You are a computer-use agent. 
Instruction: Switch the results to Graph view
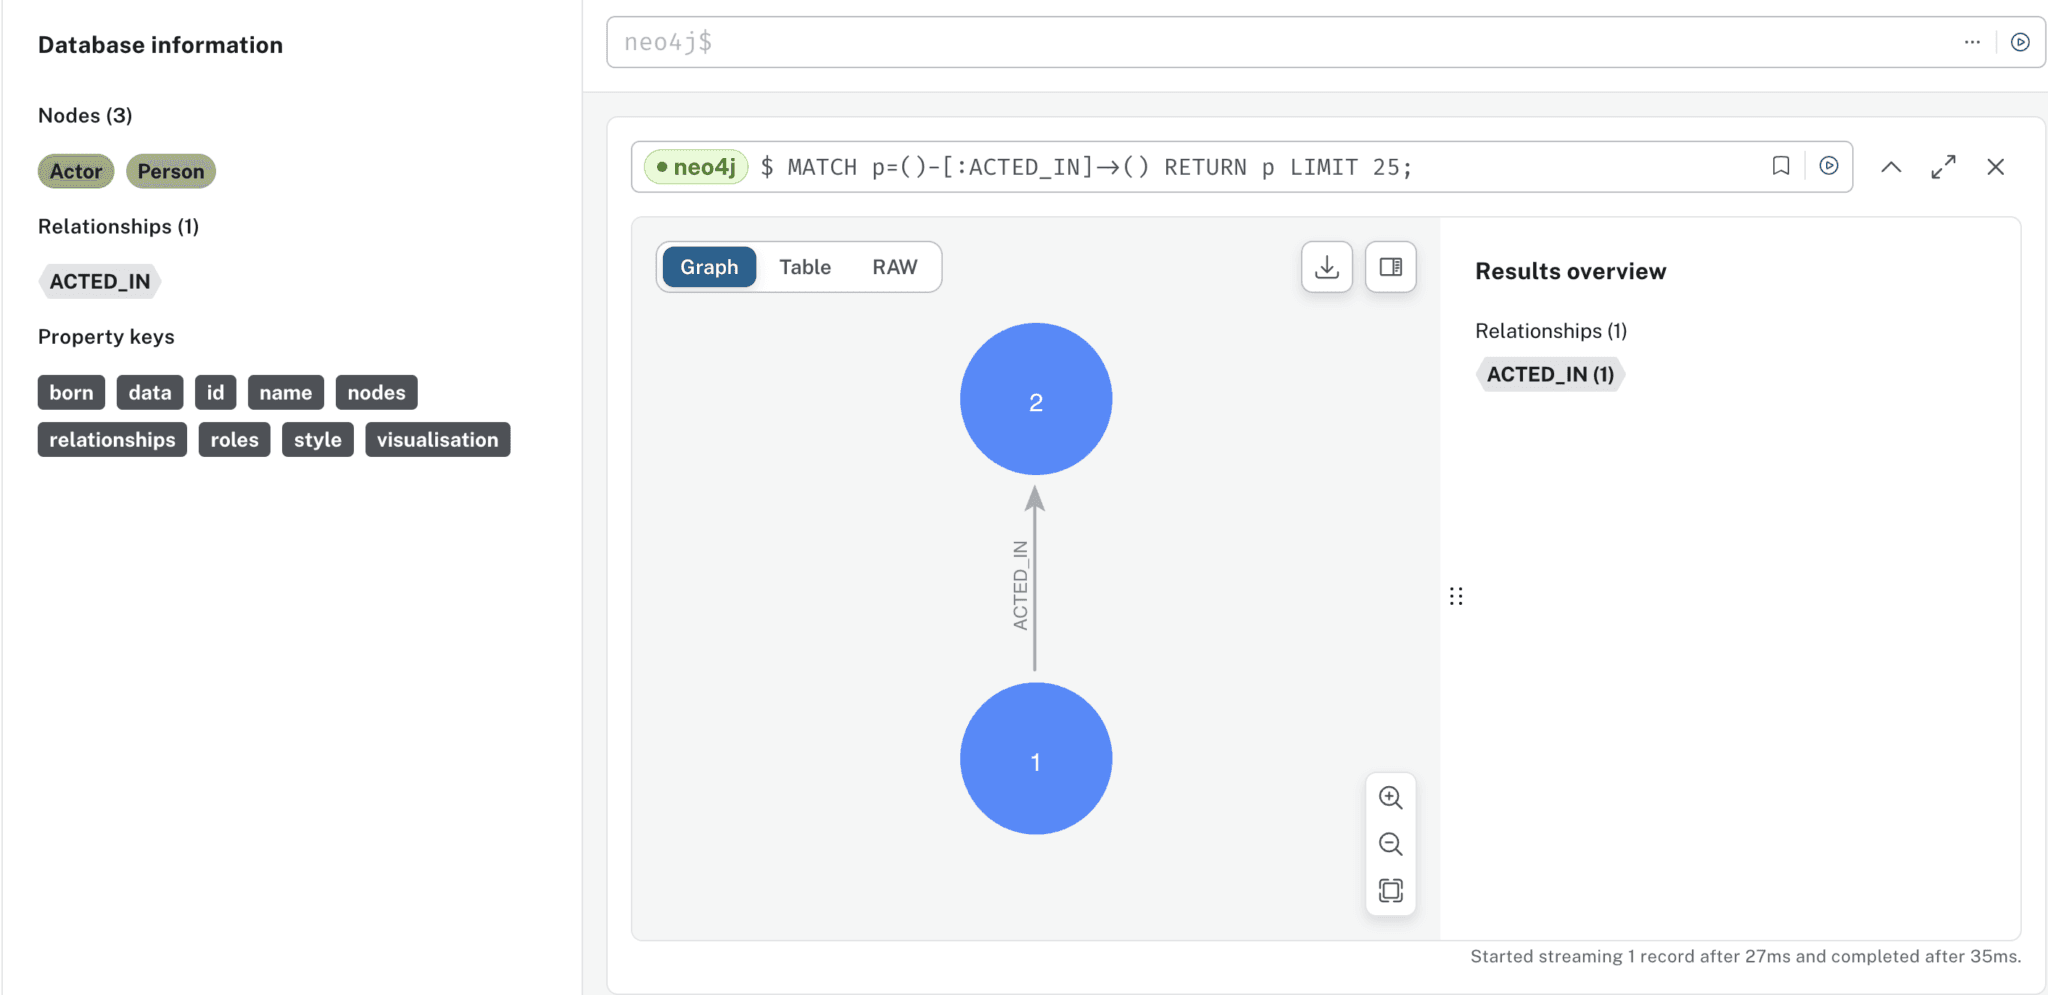pos(709,267)
